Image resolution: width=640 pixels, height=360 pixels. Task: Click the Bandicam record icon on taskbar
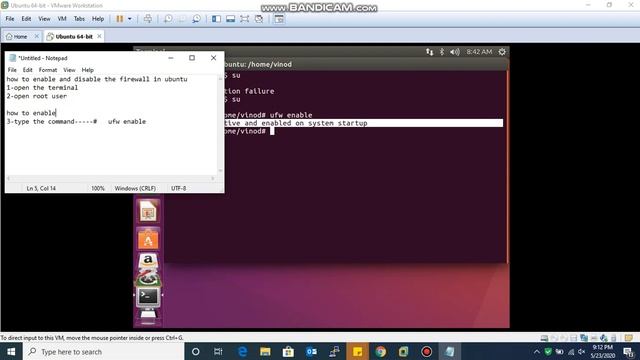pyautogui.click(x=427, y=351)
